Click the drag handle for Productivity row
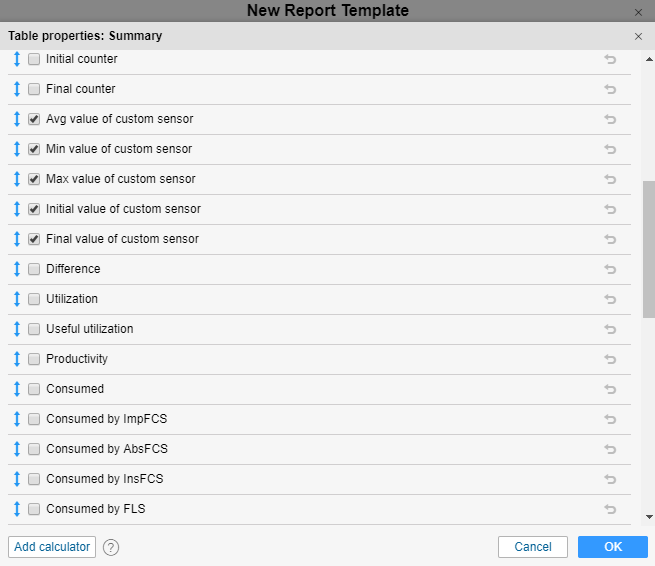This screenshot has height=566, width=655. coord(17,359)
